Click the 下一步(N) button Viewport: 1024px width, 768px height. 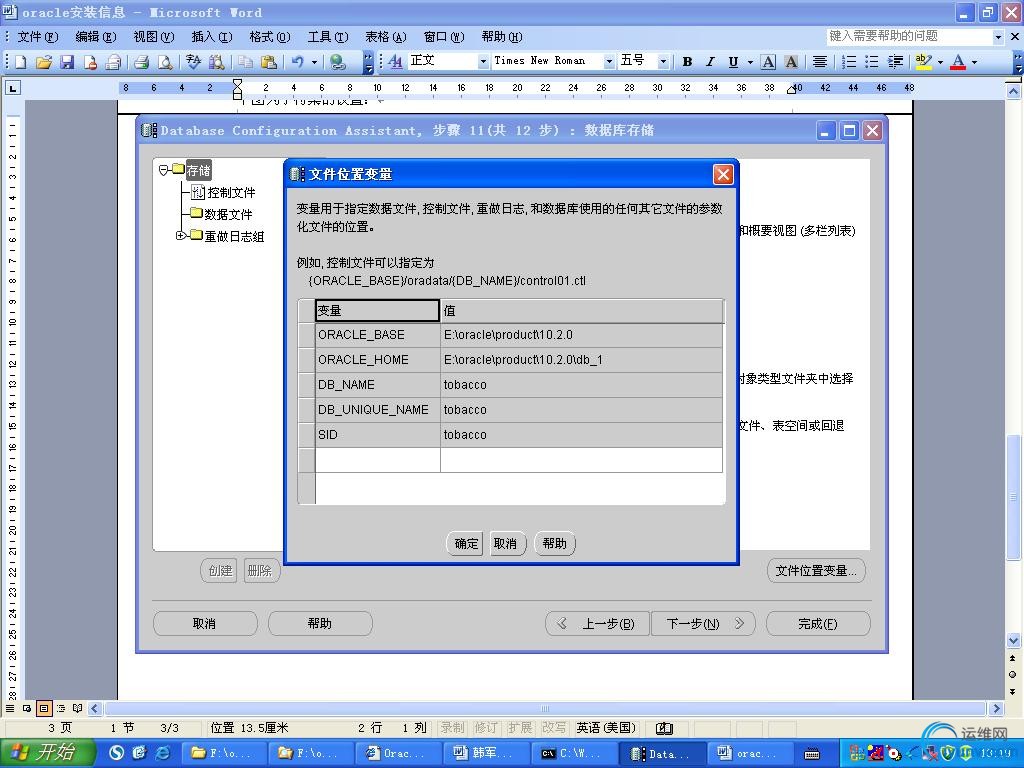pyautogui.click(x=703, y=624)
